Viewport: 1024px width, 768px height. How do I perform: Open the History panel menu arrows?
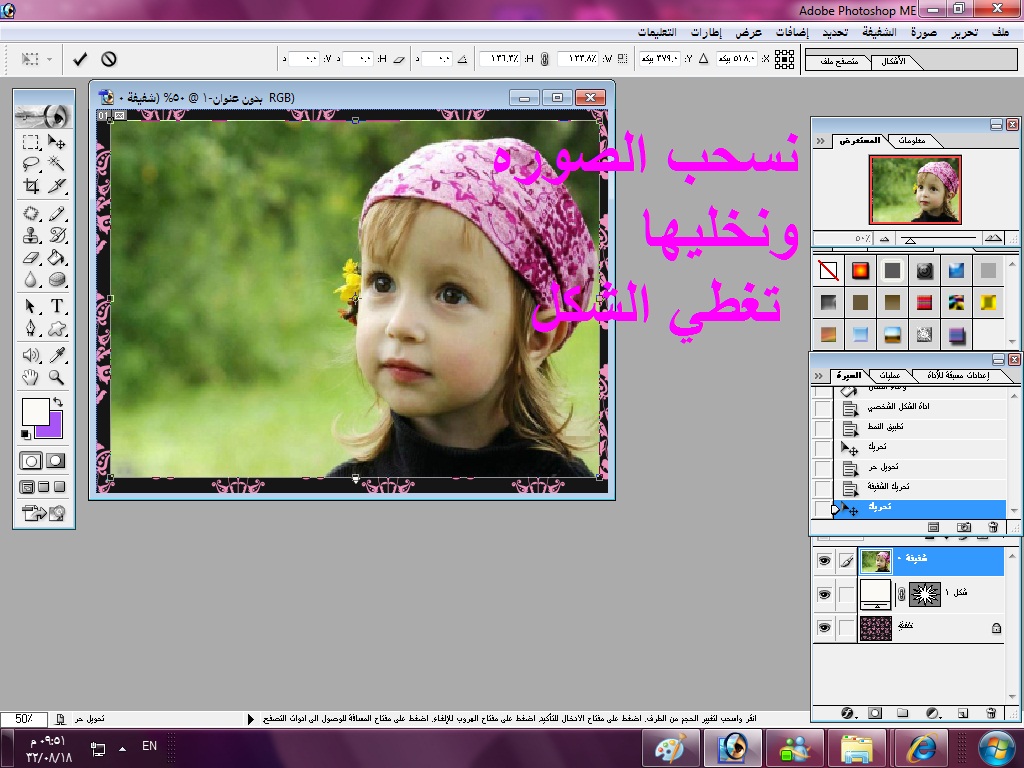click(818, 376)
